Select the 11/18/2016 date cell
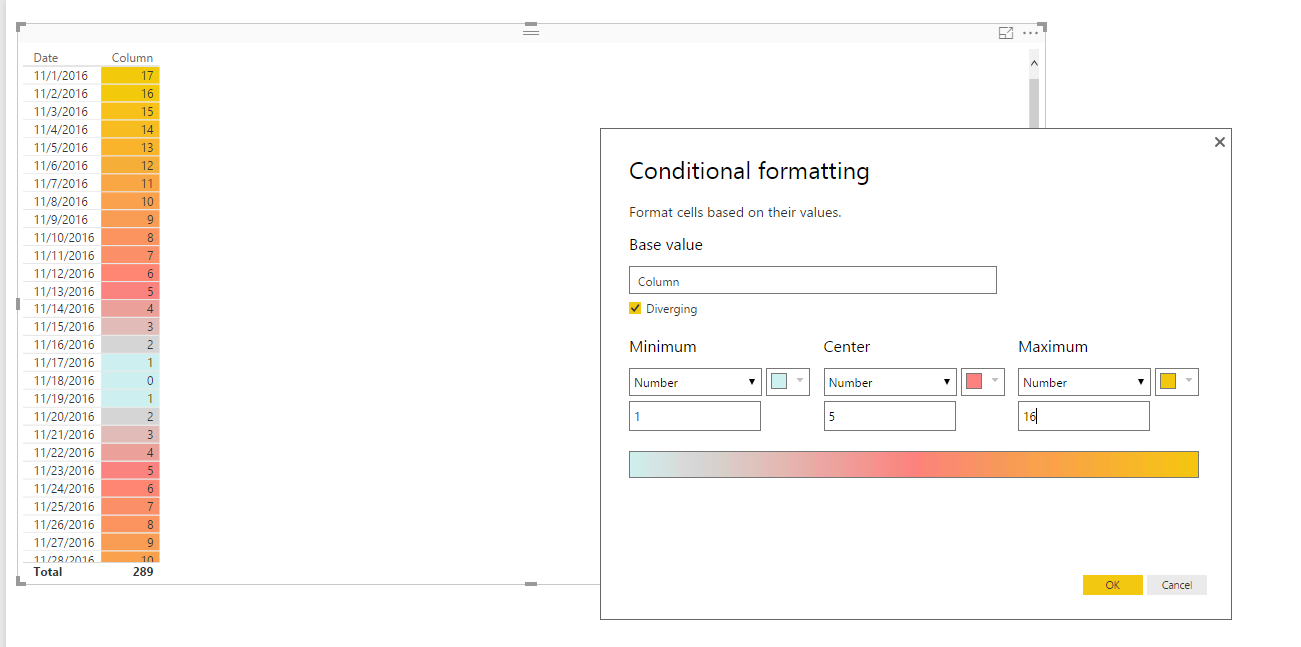The width and height of the screenshot is (1301, 647). pos(64,381)
